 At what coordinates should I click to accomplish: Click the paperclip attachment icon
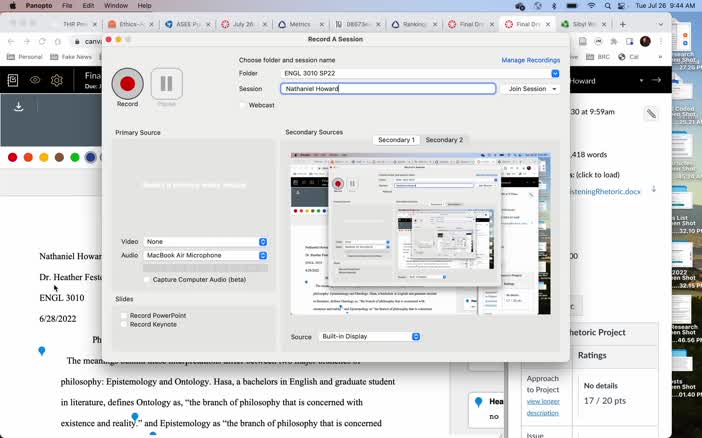pos(651,114)
